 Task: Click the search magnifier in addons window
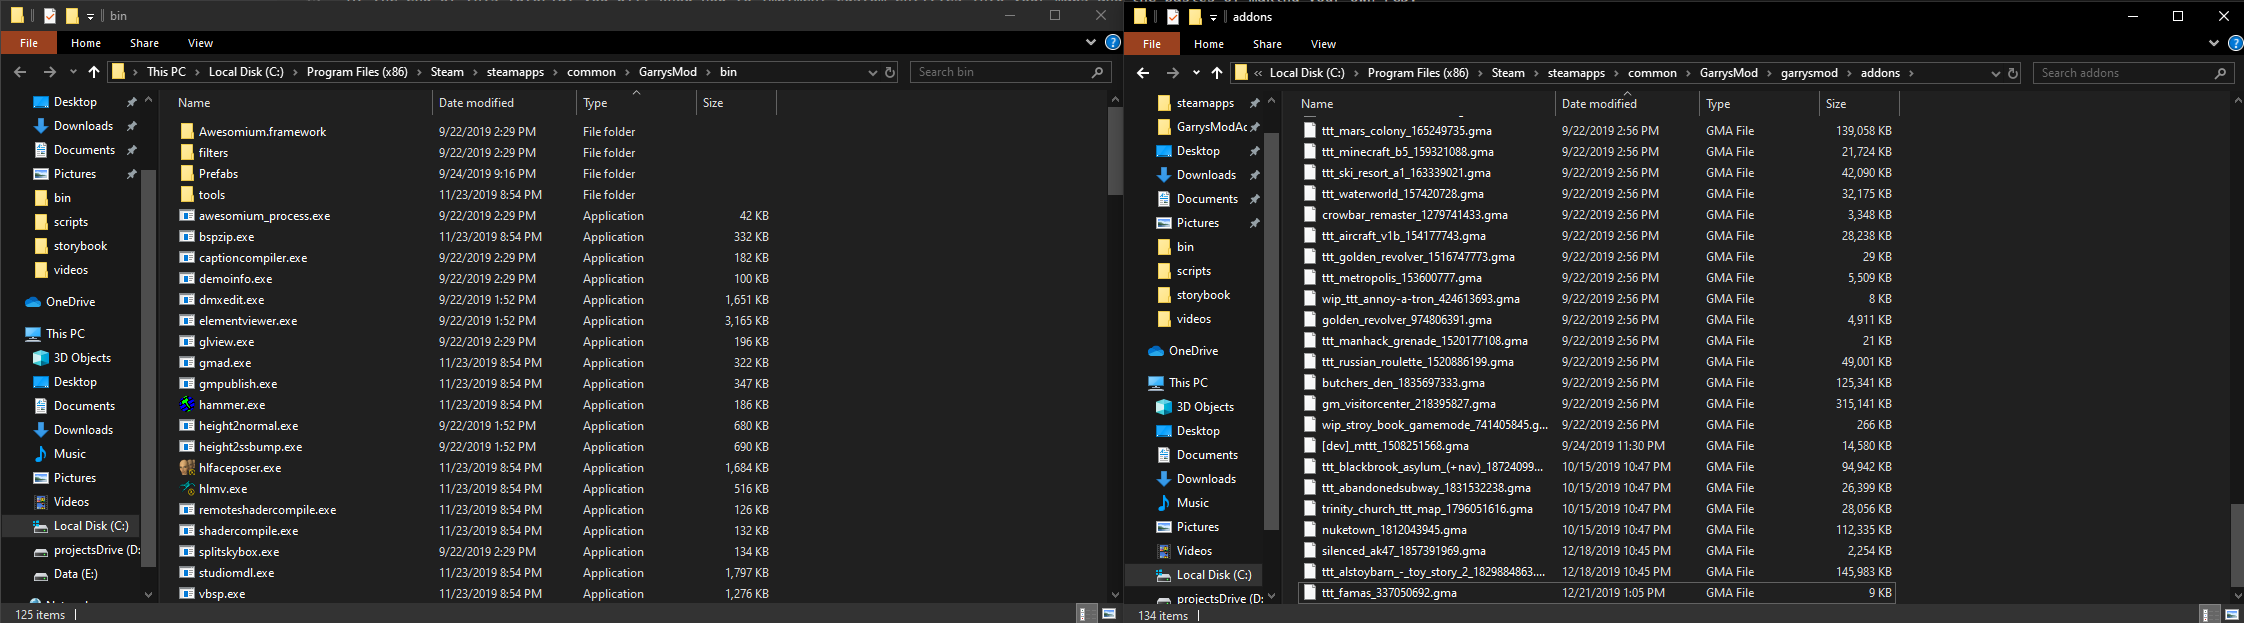click(x=2220, y=73)
